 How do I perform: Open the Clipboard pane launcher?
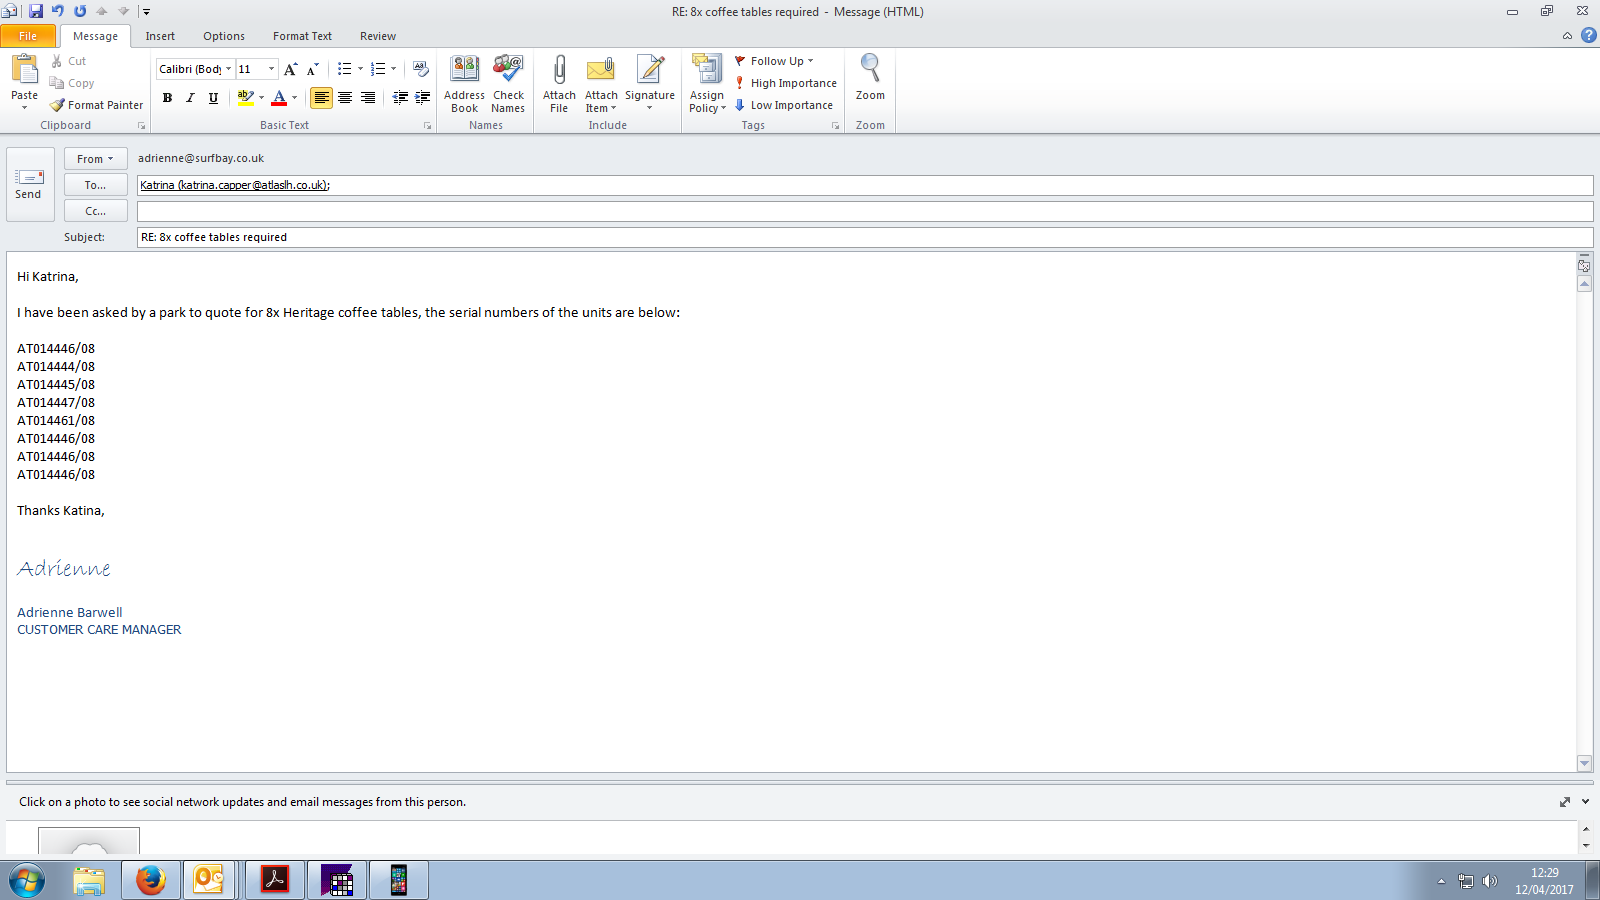pyautogui.click(x=142, y=126)
